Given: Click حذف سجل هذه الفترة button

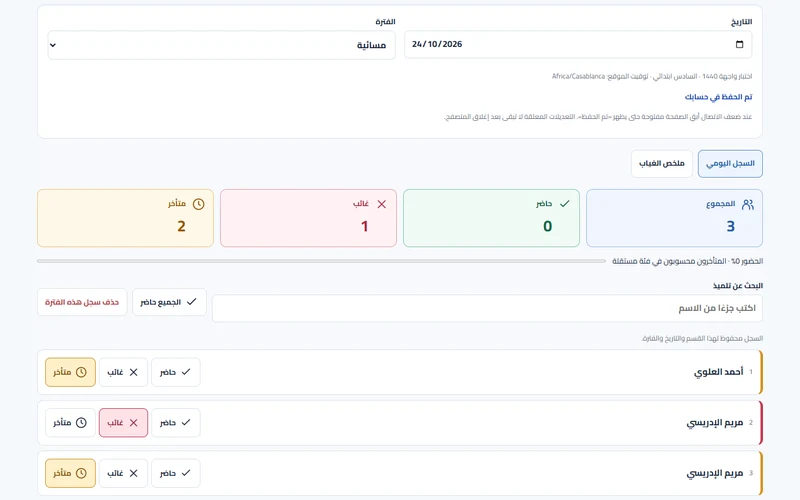Looking at the screenshot, I should point(82,302).
